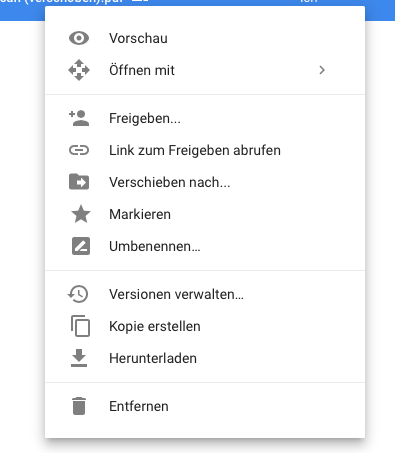Click the clock history versions icon
The width and height of the screenshot is (395, 453).
point(78,294)
